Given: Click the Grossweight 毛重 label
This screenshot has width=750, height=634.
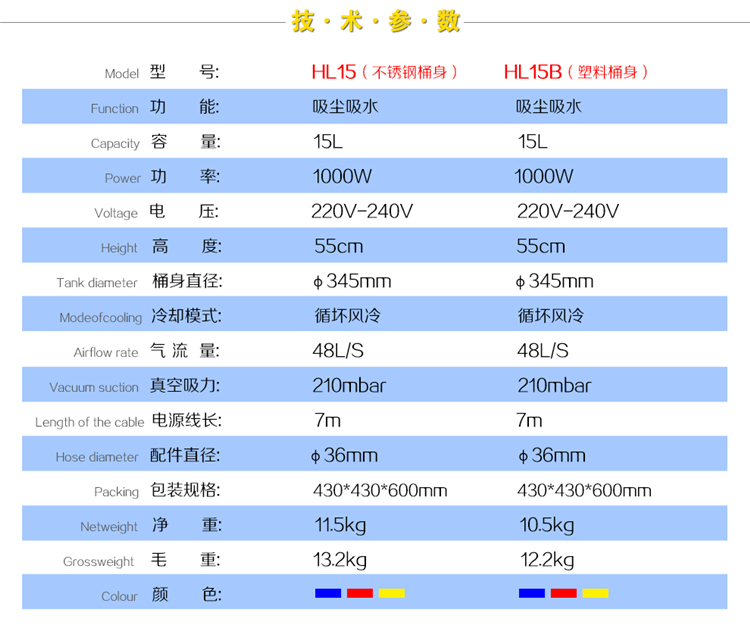Looking at the screenshot, I should tap(142, 560).
